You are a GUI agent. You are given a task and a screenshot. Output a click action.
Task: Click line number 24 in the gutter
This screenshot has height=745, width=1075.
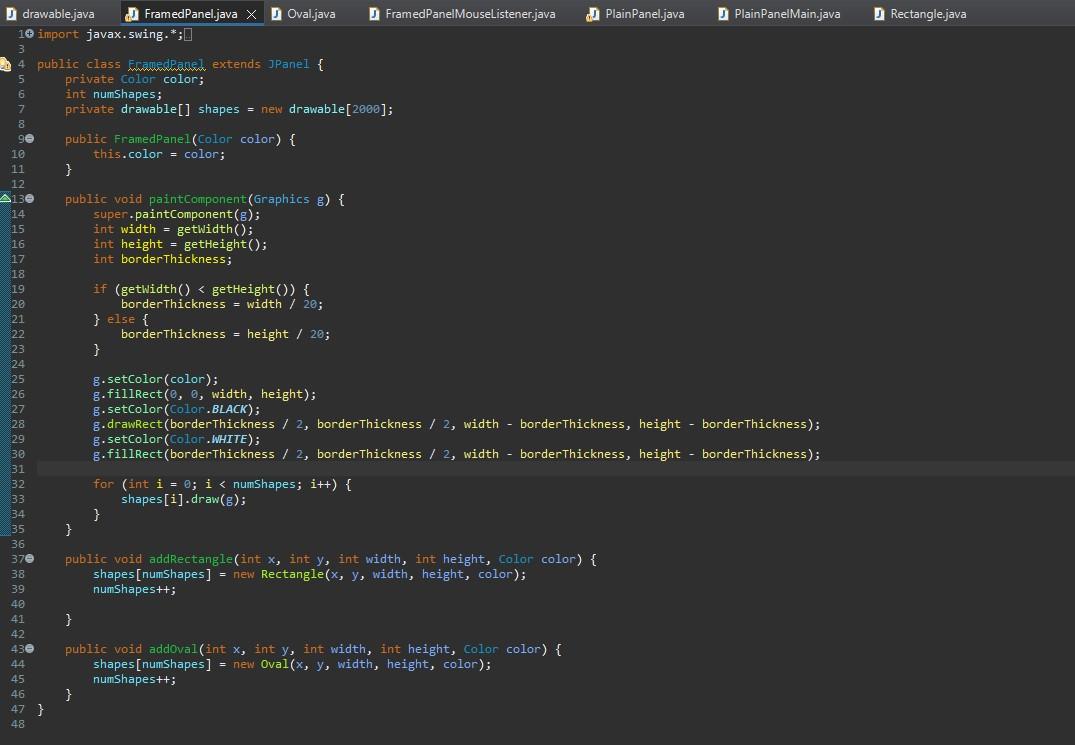click(17, 364)
